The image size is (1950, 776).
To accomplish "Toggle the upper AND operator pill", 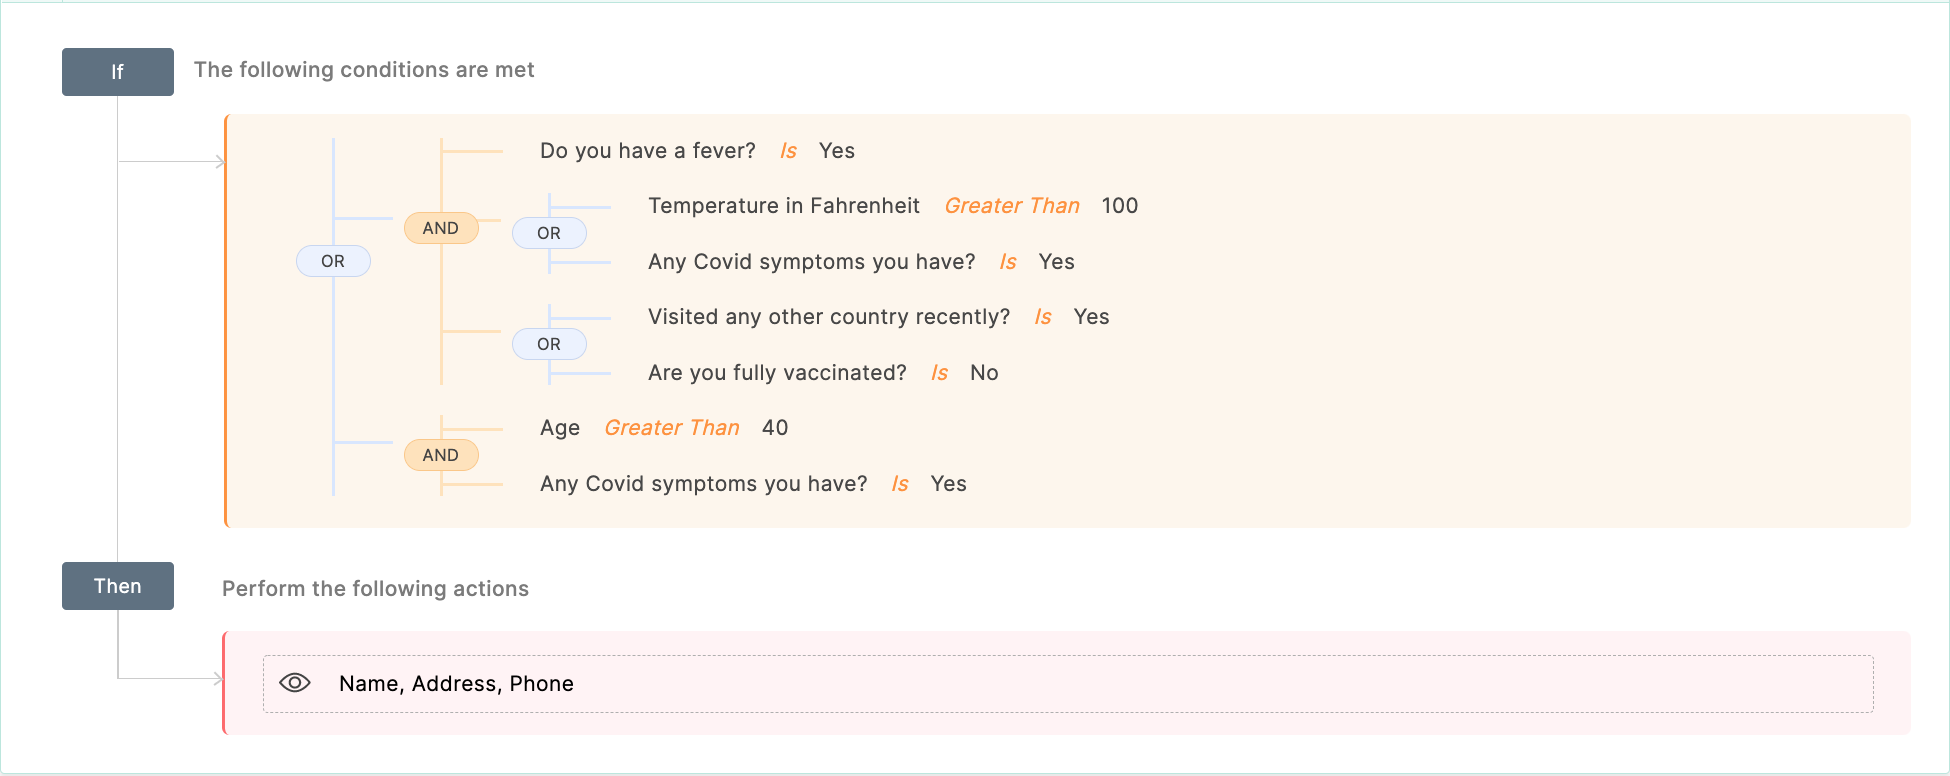I will (441, 228).
